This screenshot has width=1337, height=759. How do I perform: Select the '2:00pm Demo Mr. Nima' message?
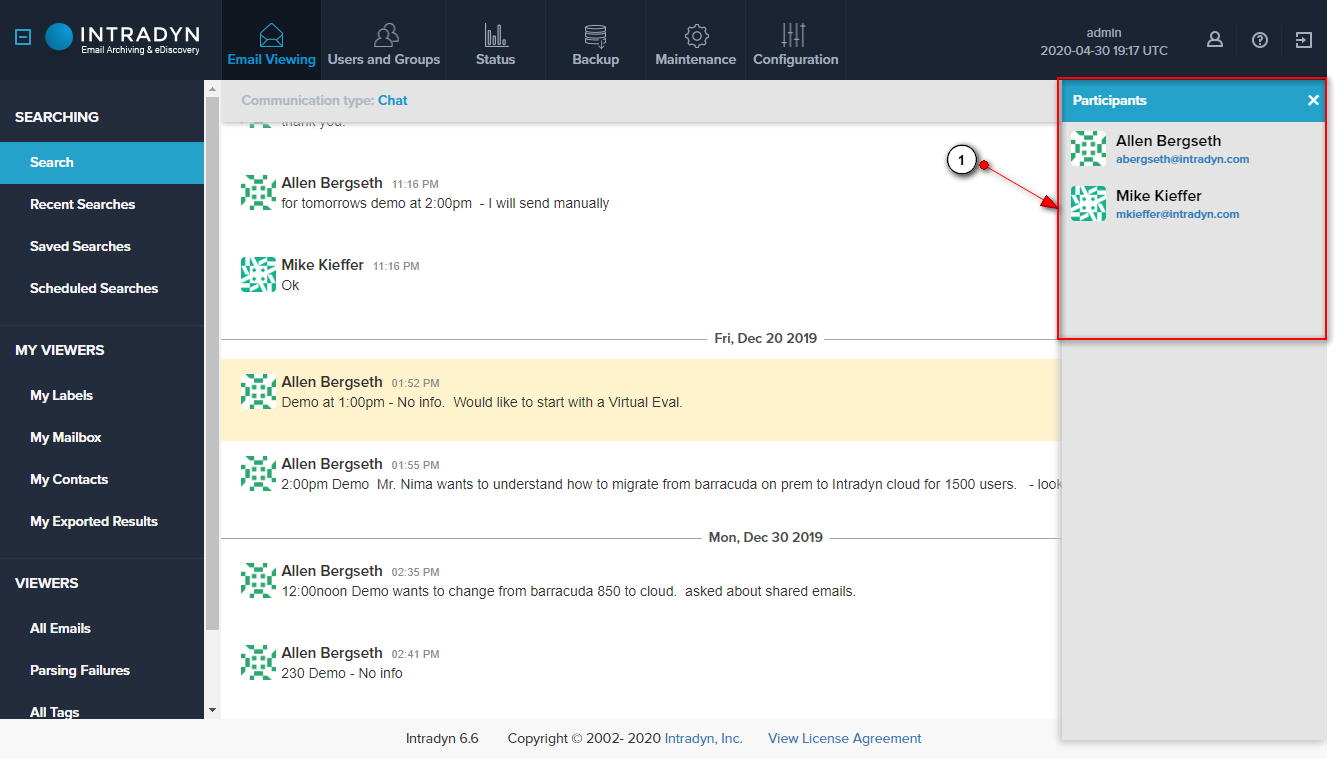(x=640, y=482)
